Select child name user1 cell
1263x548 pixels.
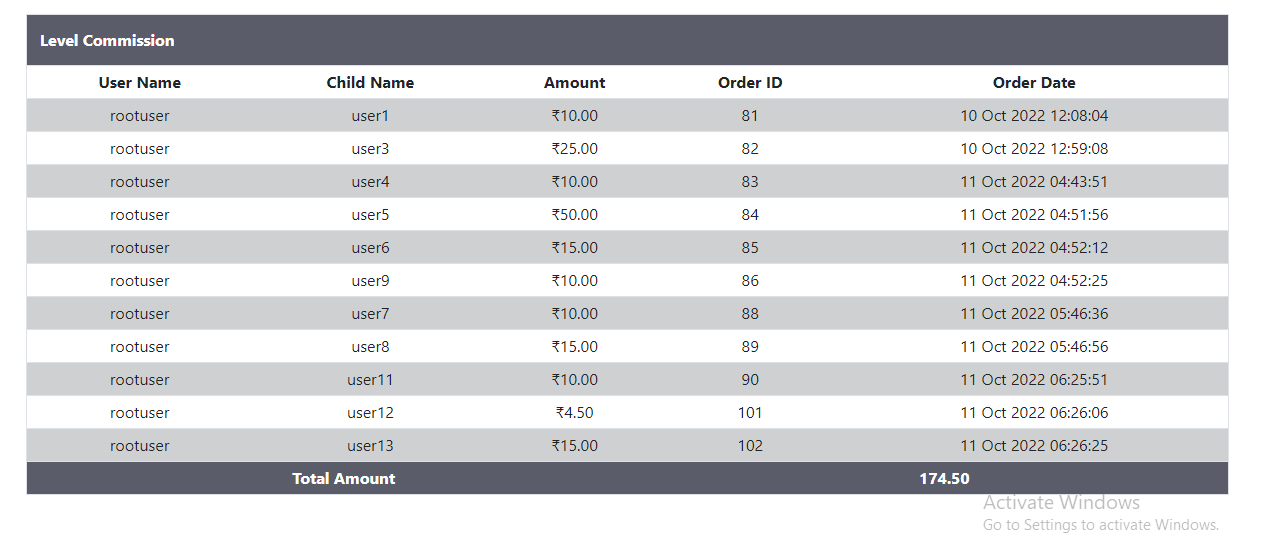coord(370,116)
